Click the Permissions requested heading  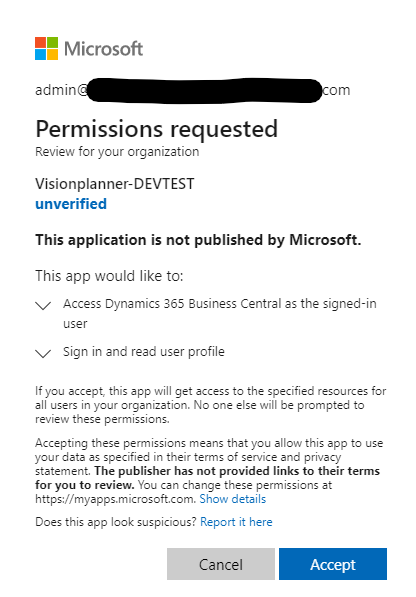156,129
